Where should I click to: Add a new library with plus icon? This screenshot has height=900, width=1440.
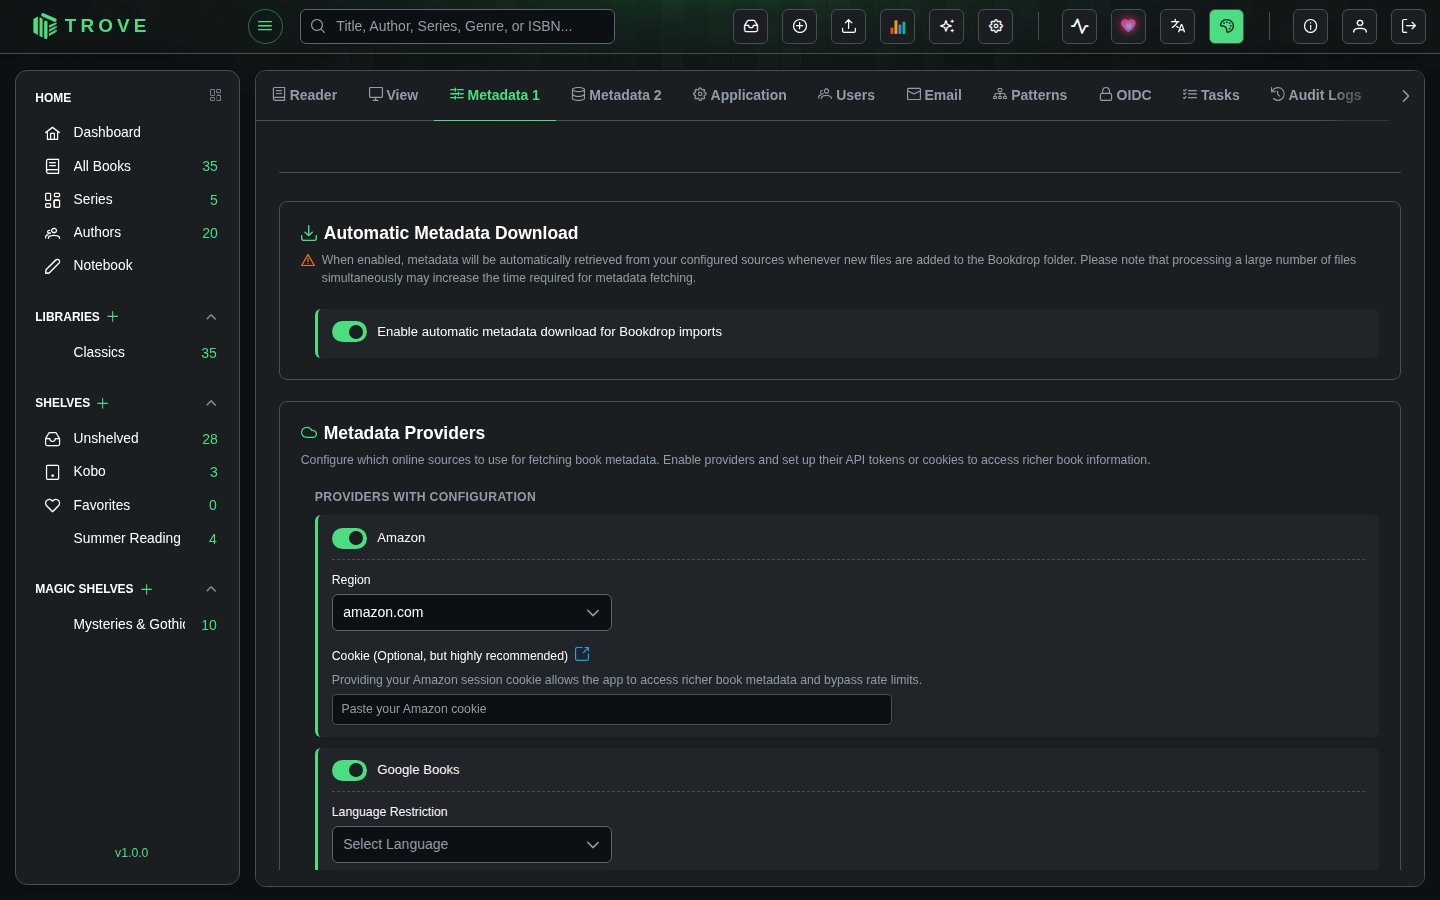[x=113, y=316]
